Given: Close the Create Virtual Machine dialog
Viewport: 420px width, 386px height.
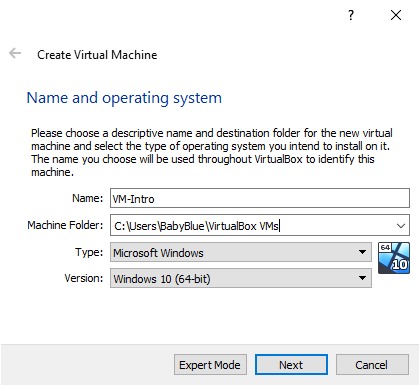Looking at the screenshot, I should (x=396, y=15).
